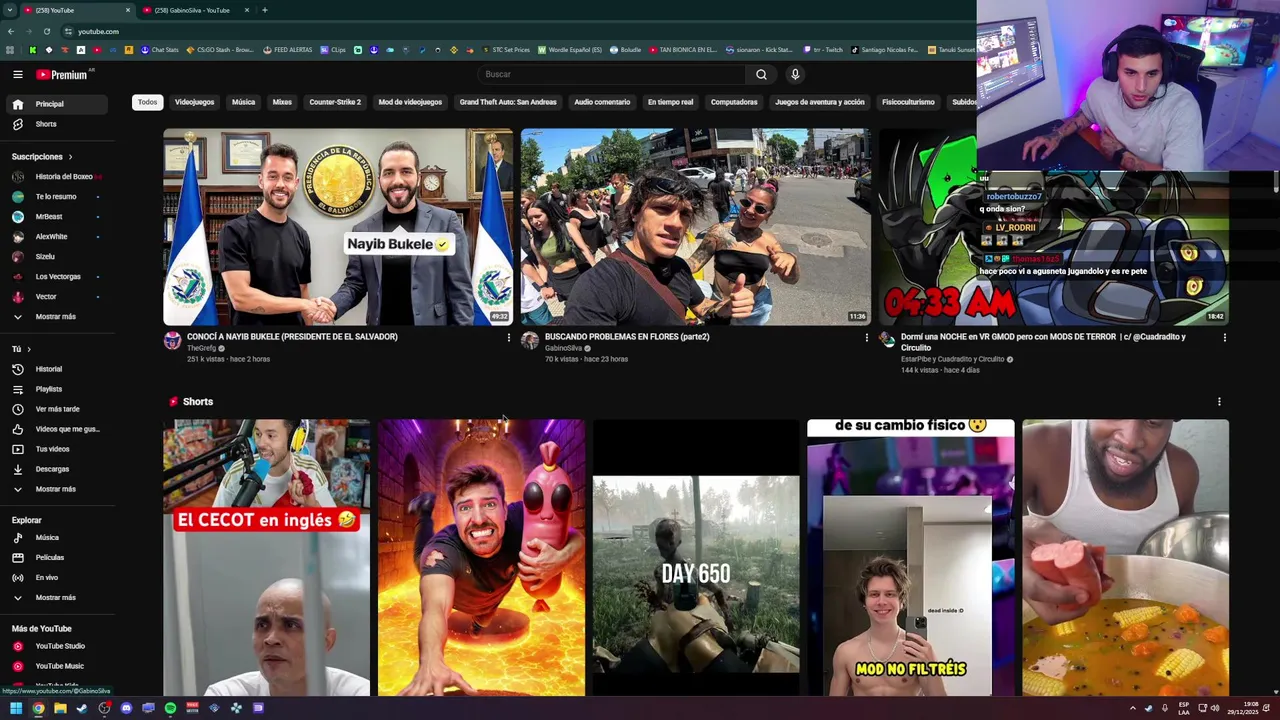This screenshot has width=1280, height=720.
Task: Select the Todos filter chip
Action: tap(147, 102)
